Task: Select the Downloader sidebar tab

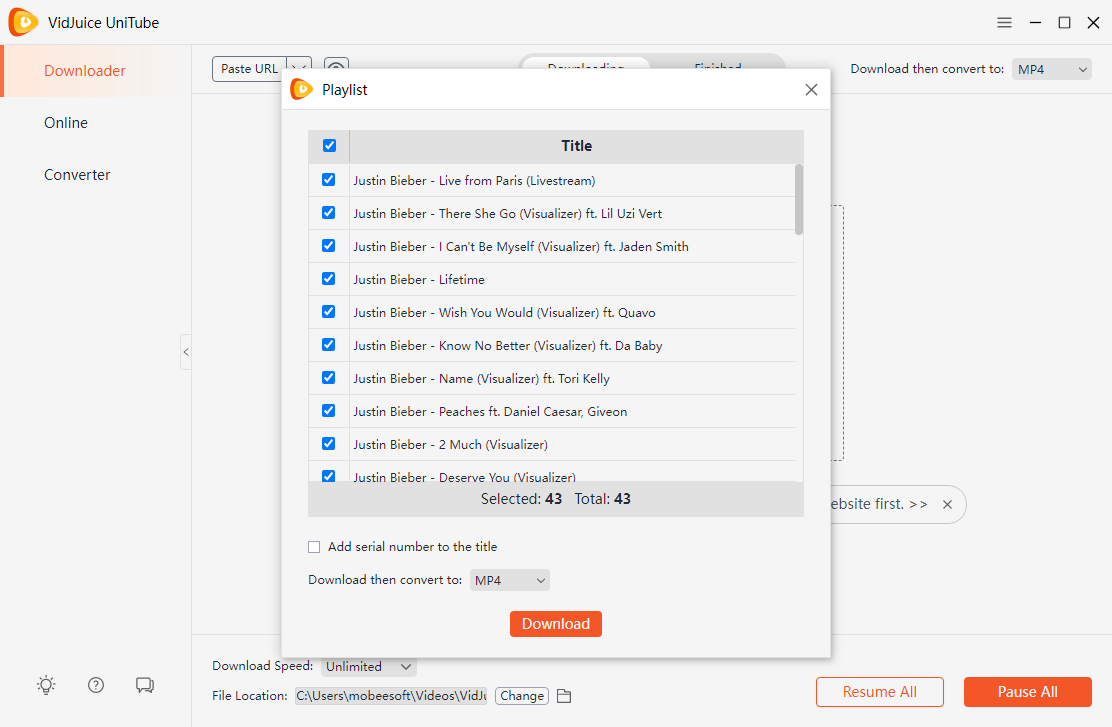Action: (84, 71)
